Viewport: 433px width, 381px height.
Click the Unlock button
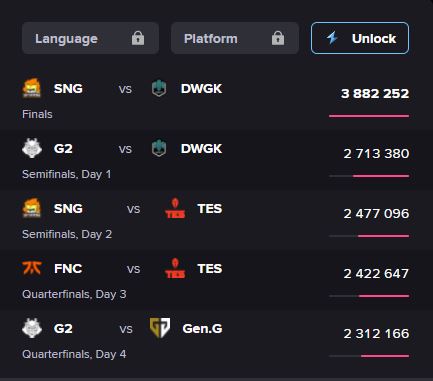pyautogui.click(x=360, y=38)
